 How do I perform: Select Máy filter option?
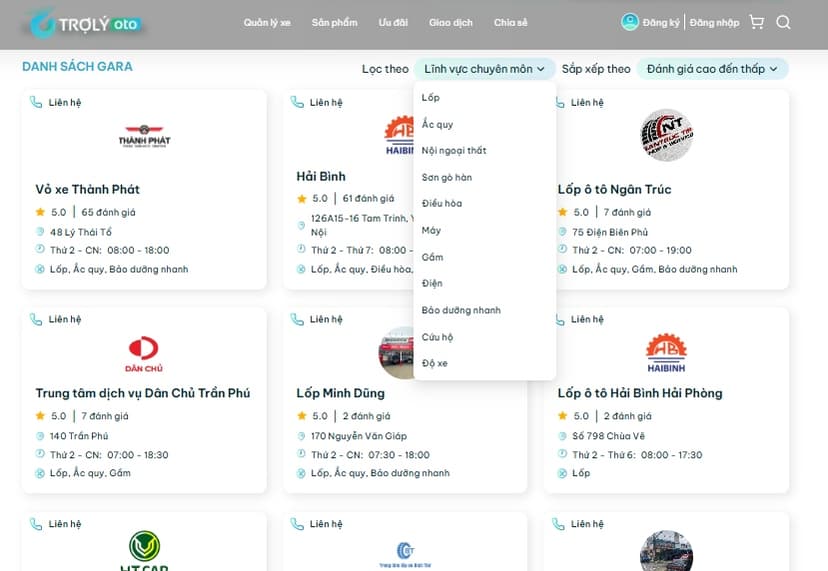[431, 230]
